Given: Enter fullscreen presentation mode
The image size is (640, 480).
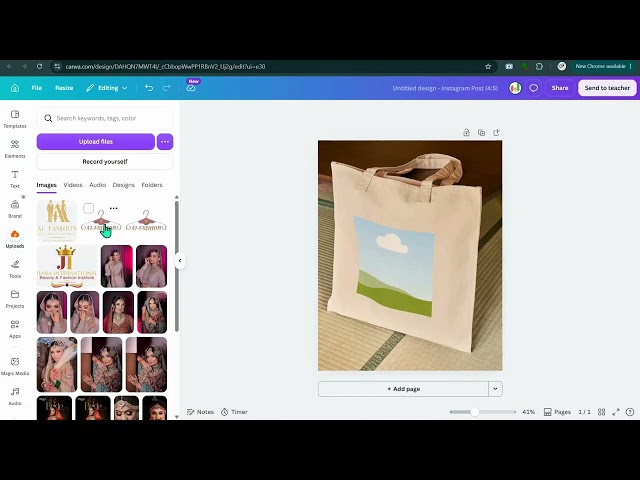Looking at the screenshot, I should (616, 412).
